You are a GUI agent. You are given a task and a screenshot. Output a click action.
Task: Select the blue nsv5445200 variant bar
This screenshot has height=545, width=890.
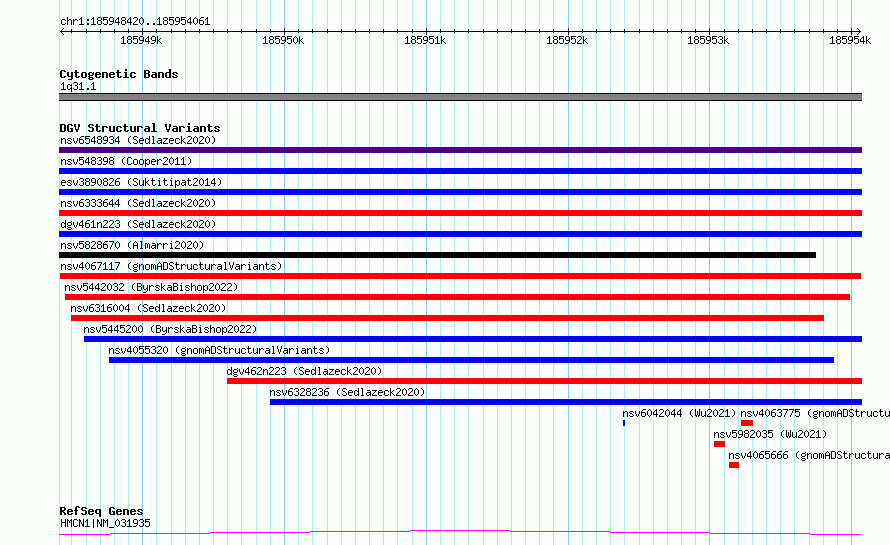[x=473, y=339]
